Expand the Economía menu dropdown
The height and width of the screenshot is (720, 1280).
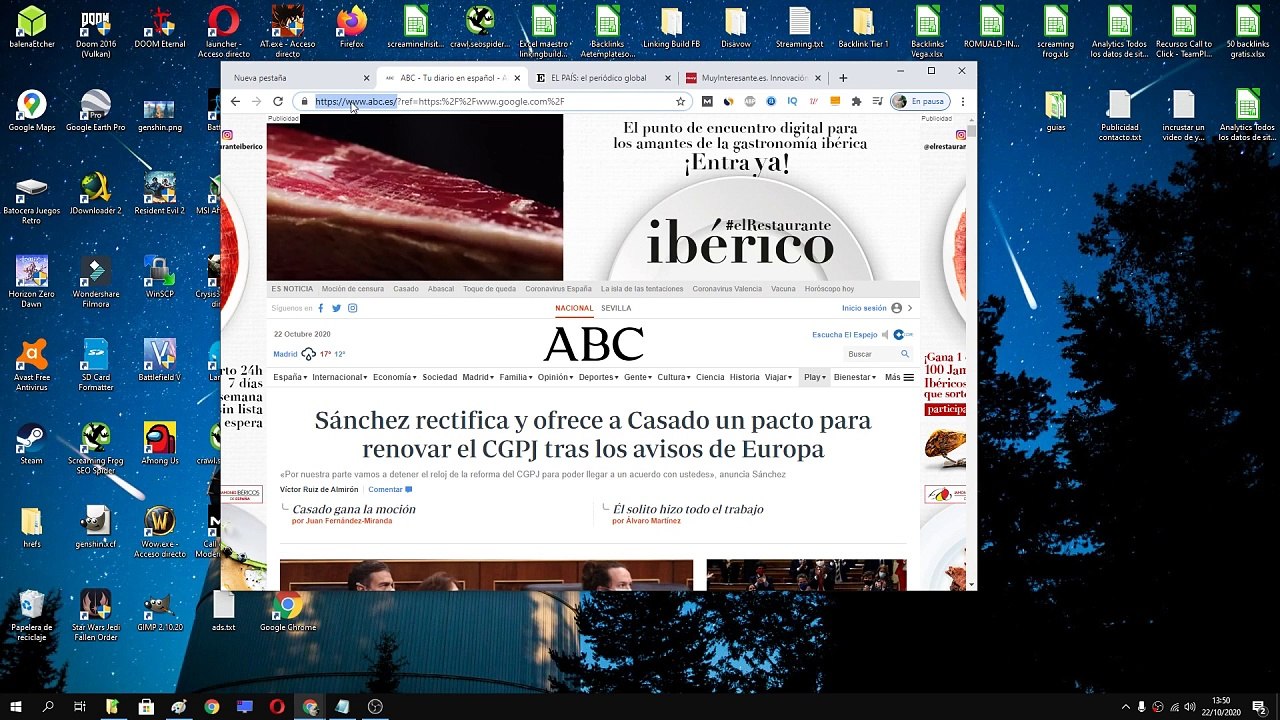(396, 377)
